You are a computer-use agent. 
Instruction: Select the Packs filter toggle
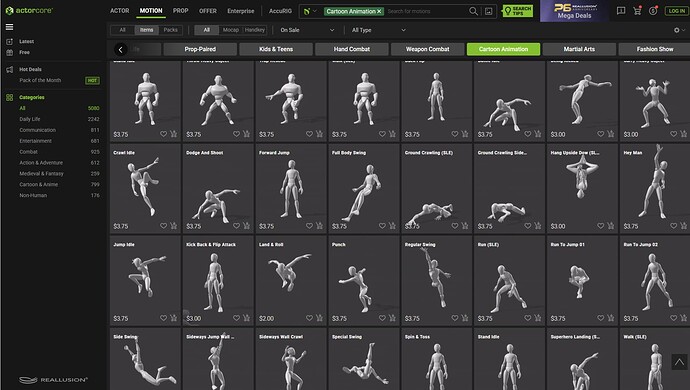point(170,30)
